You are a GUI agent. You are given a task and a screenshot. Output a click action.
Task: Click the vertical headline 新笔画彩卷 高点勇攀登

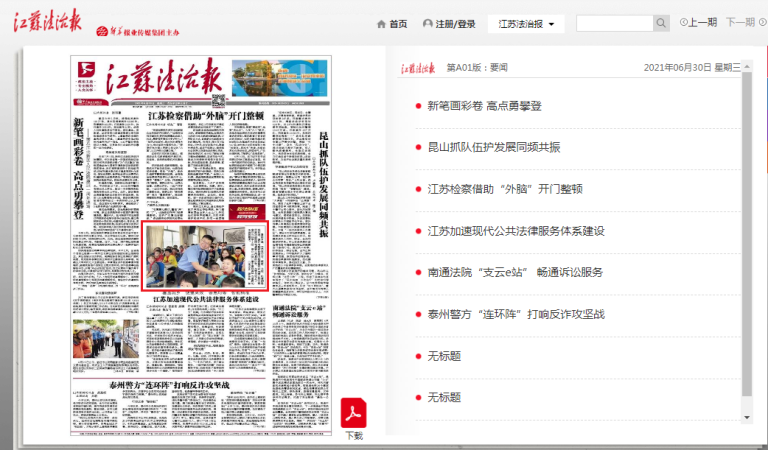tap(78, 168)
